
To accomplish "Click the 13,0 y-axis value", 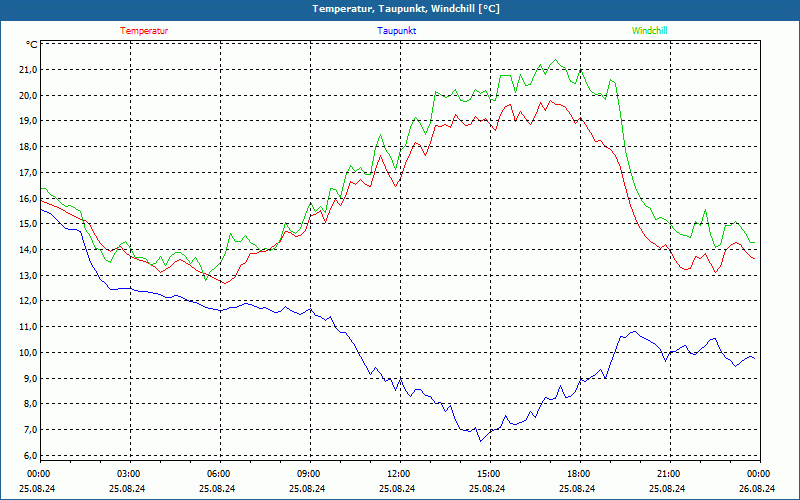I will click(29, 276).
